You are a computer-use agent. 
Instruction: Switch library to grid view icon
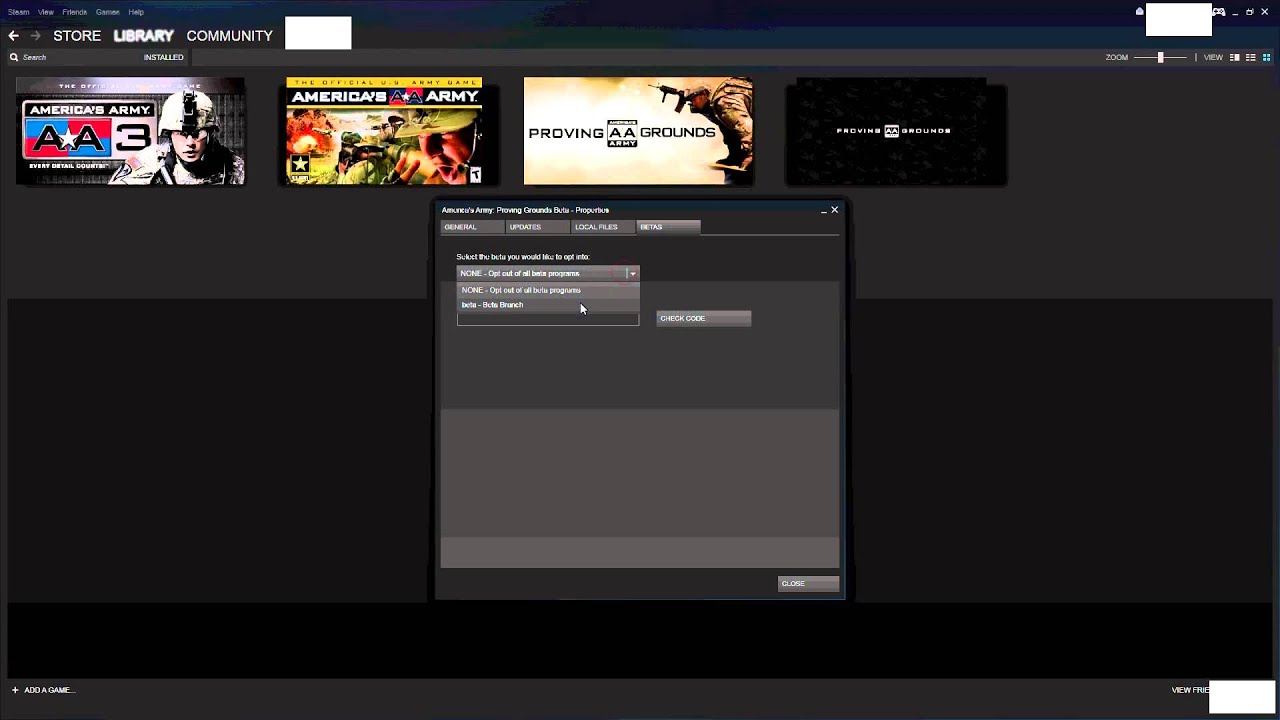tap(1266, 58)
